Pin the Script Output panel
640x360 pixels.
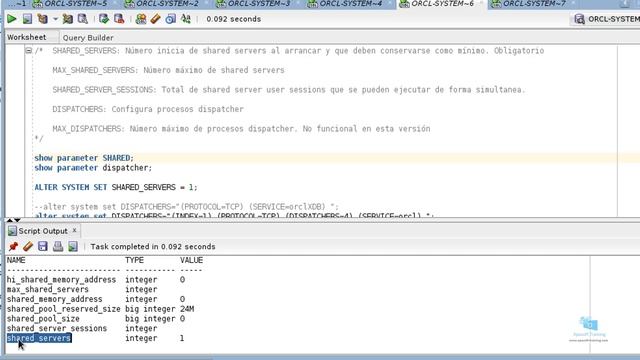(13, 246)
